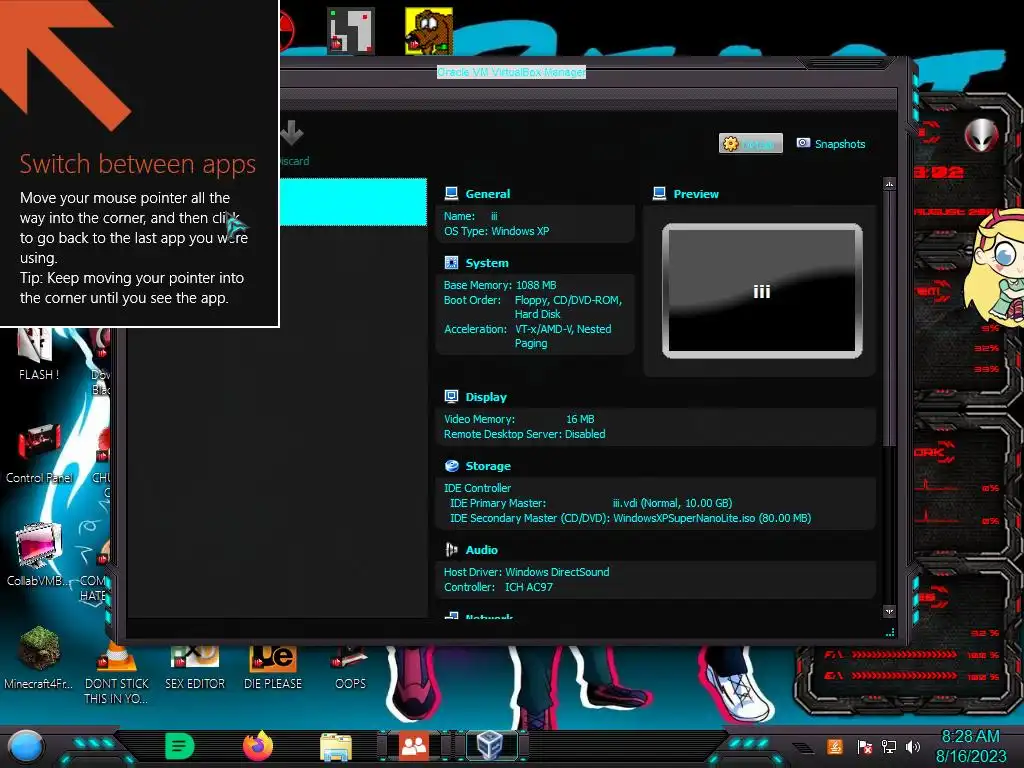Click the details pane scroll-down arrow
Viewport: 1024px width, 768px height.
point(889,612)
